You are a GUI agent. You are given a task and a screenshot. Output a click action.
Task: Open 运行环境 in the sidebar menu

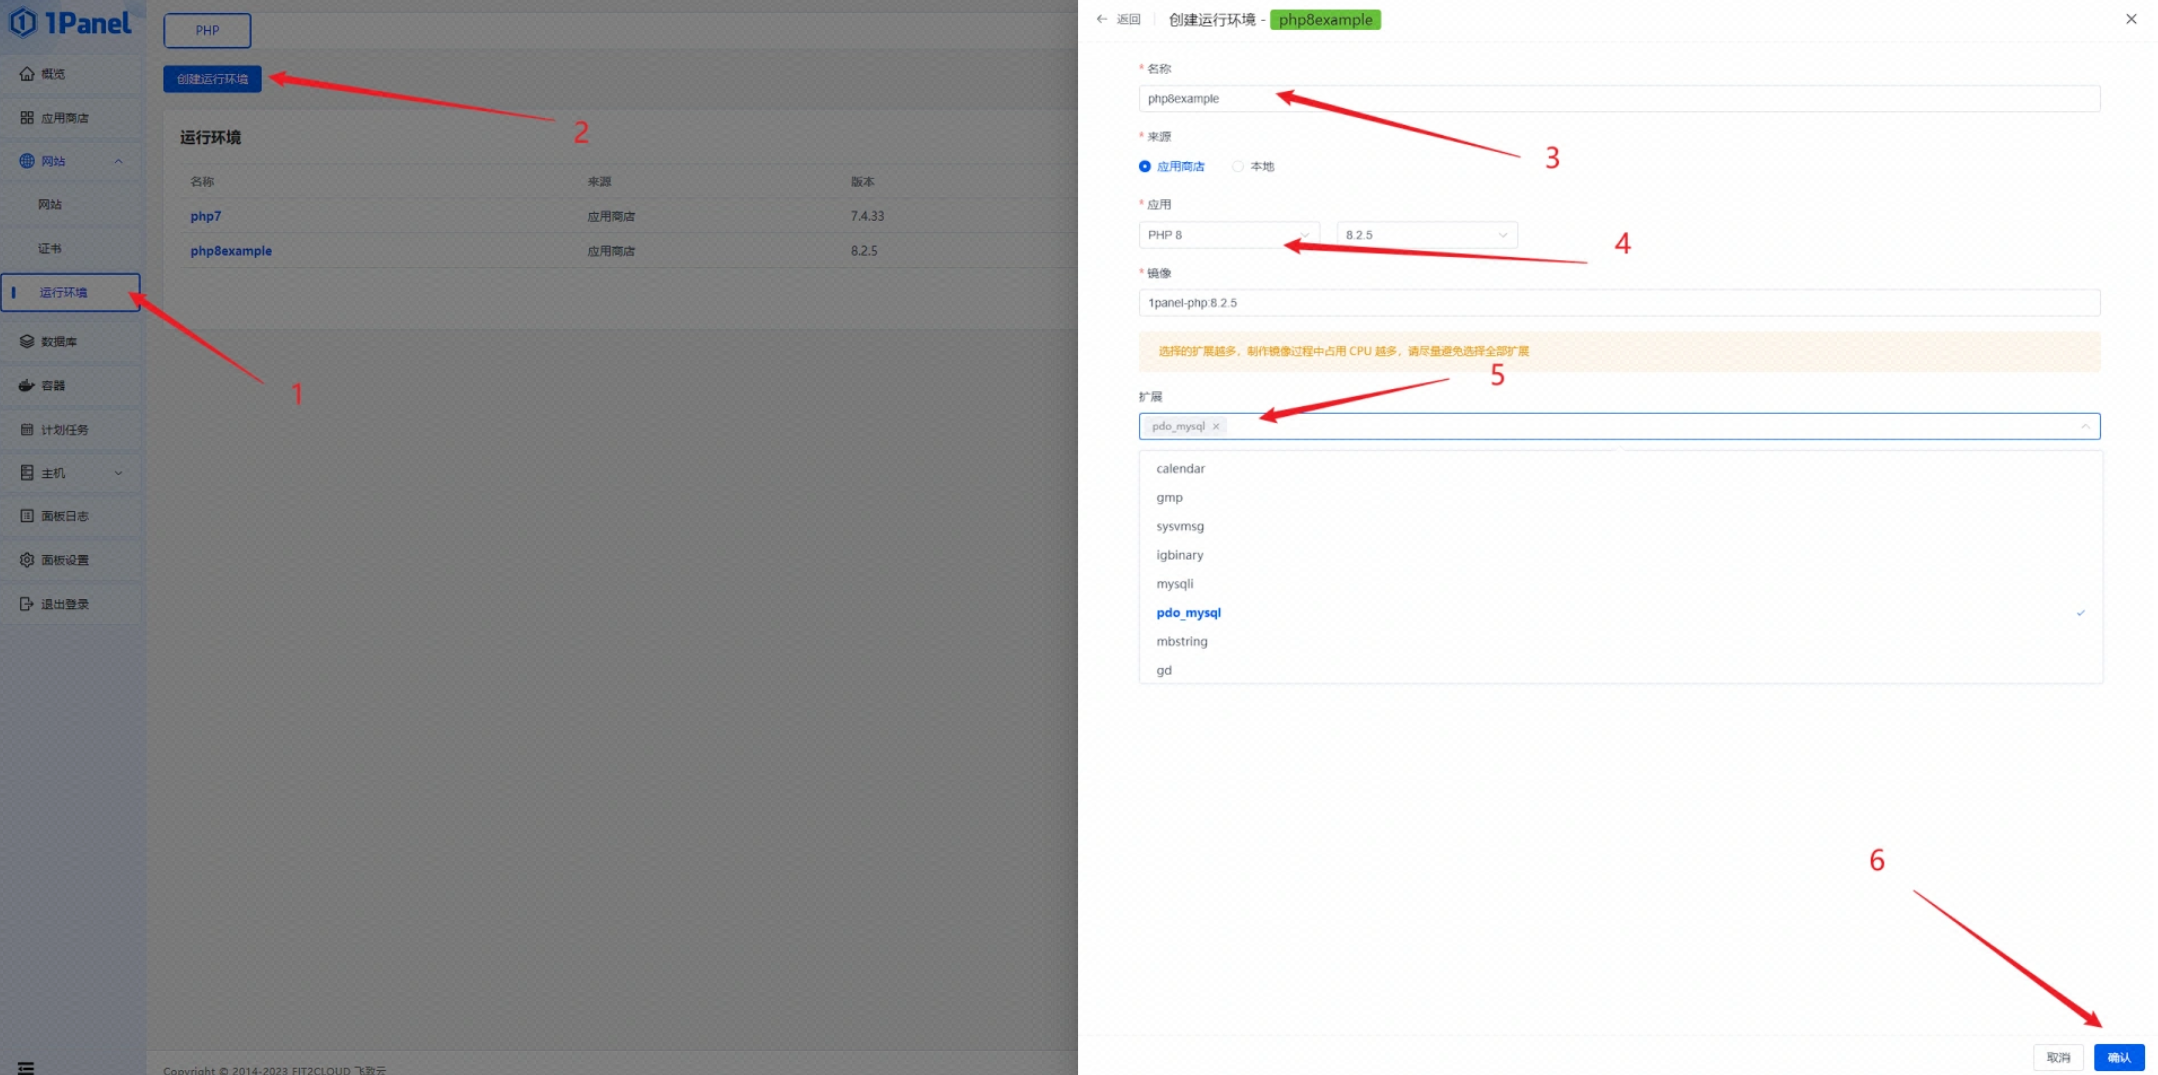[x=64, y=293]
